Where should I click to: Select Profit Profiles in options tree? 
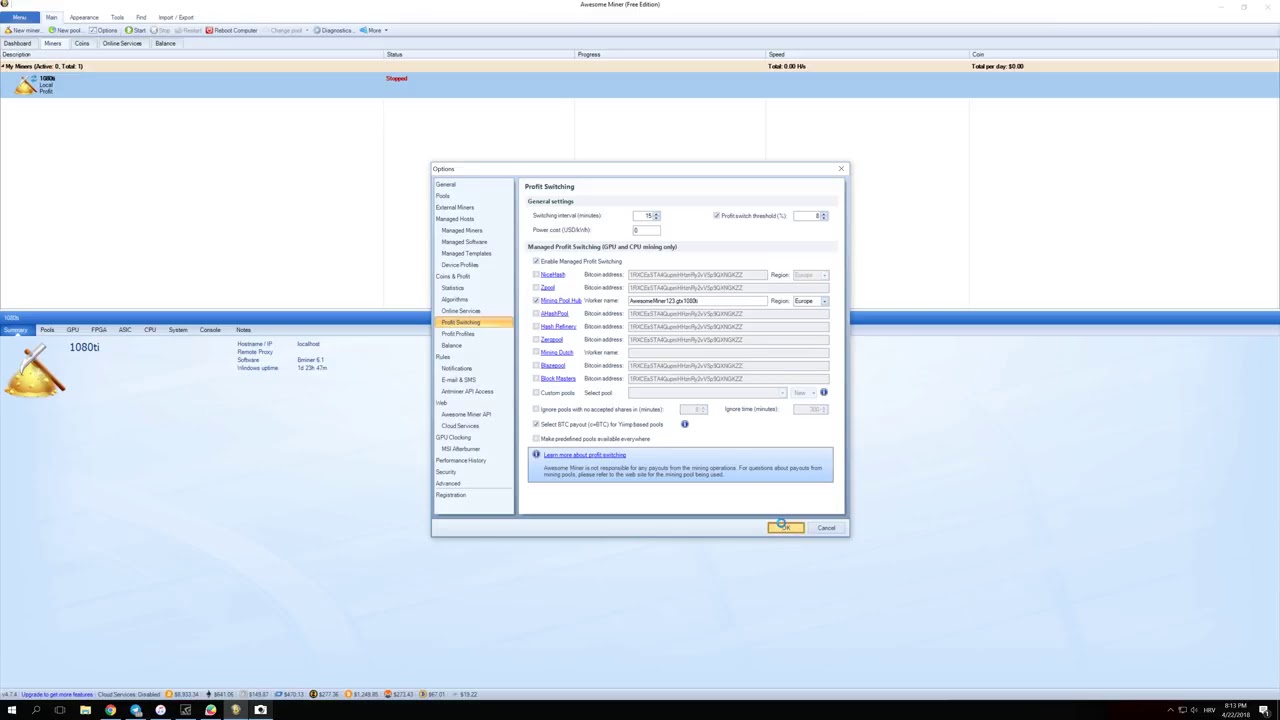click(458, 334)
